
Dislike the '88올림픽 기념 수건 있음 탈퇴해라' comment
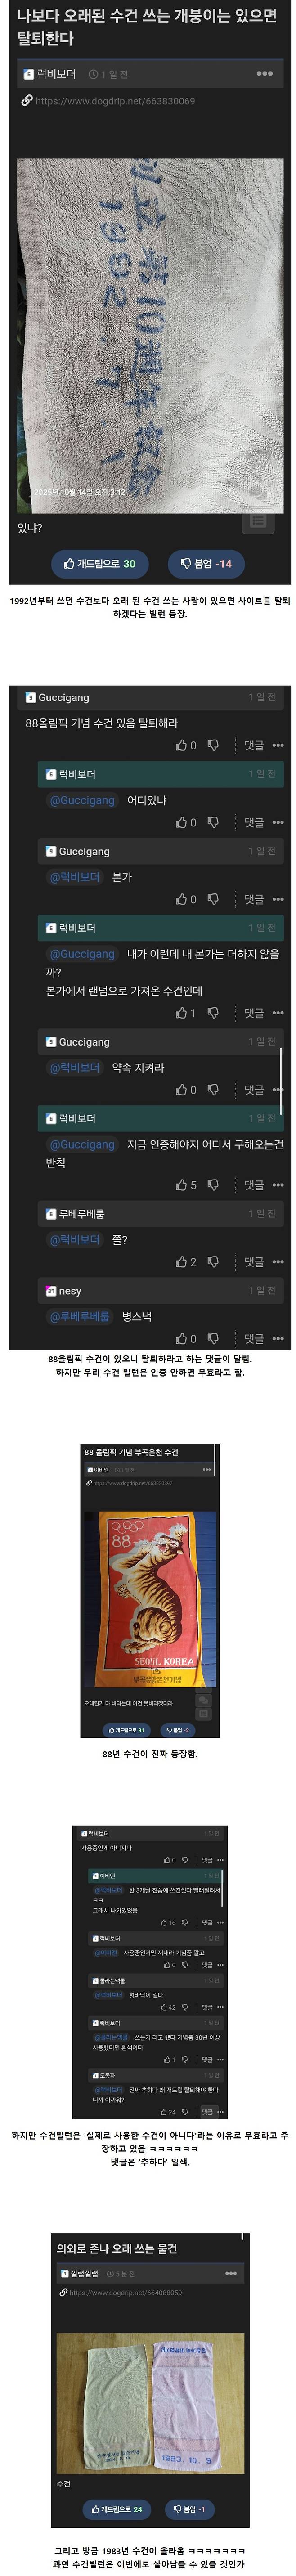(213, 745)
